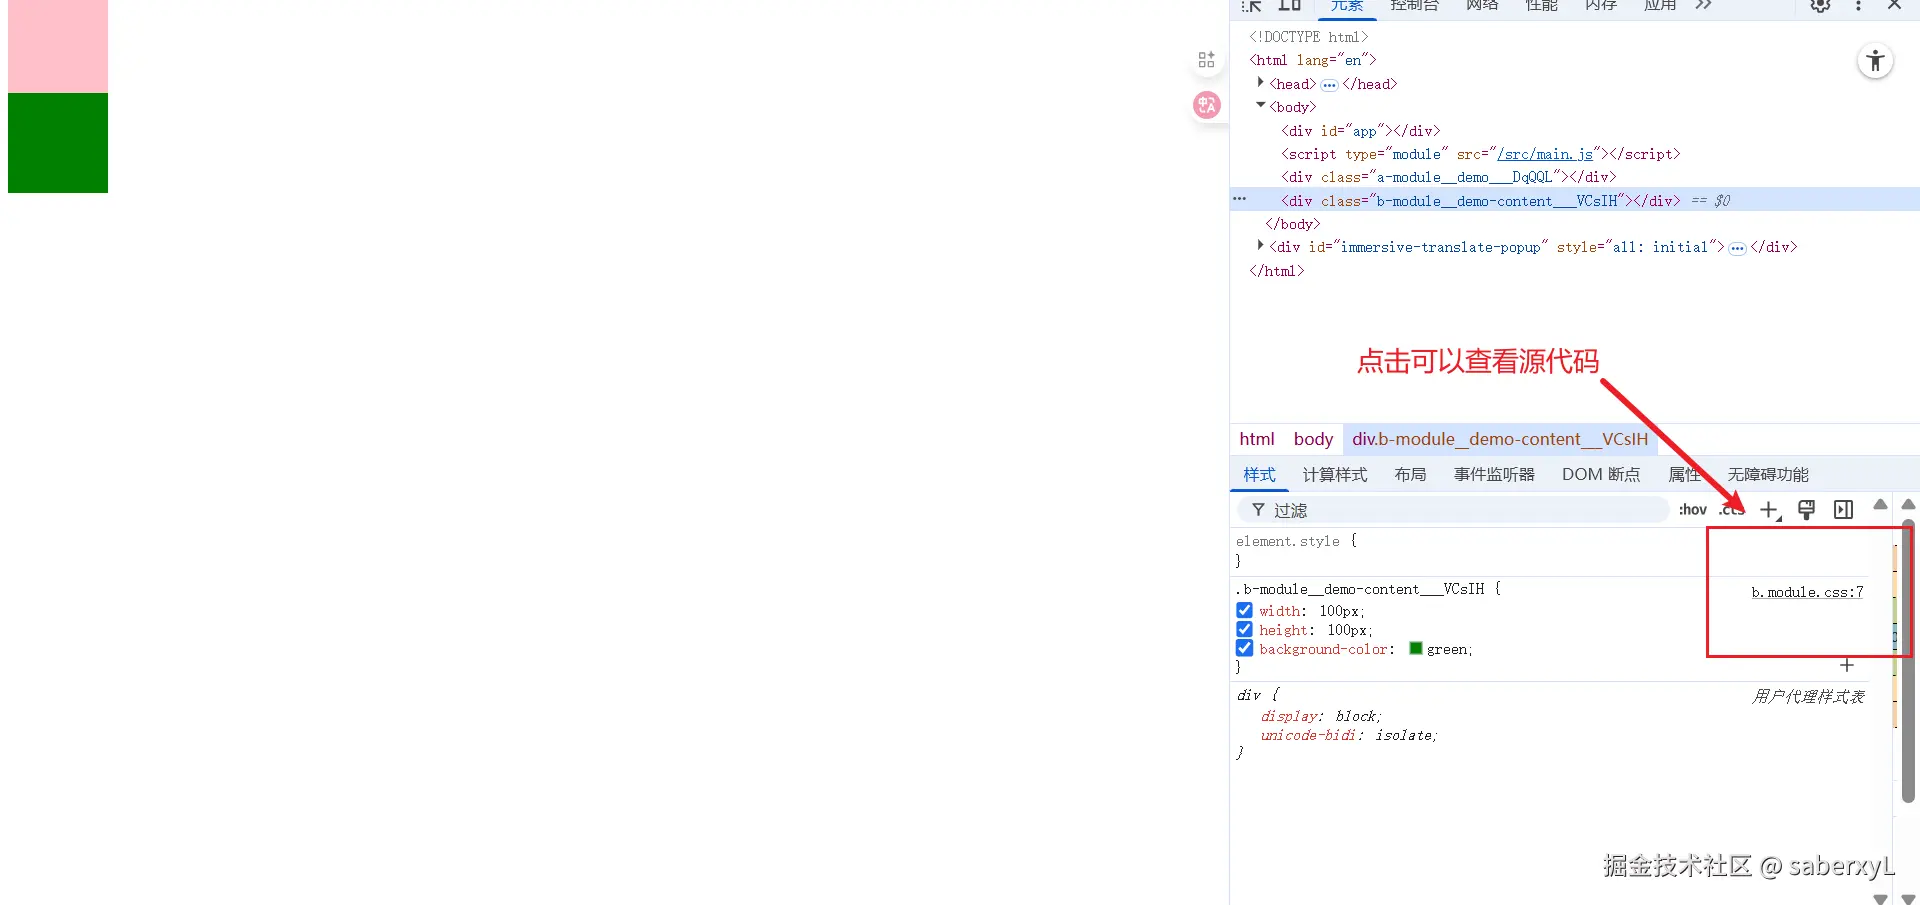This screenshot has width=1920, height=905.
Task: Toggle the .cls element classes button
Action: (x=1731, y=510)
